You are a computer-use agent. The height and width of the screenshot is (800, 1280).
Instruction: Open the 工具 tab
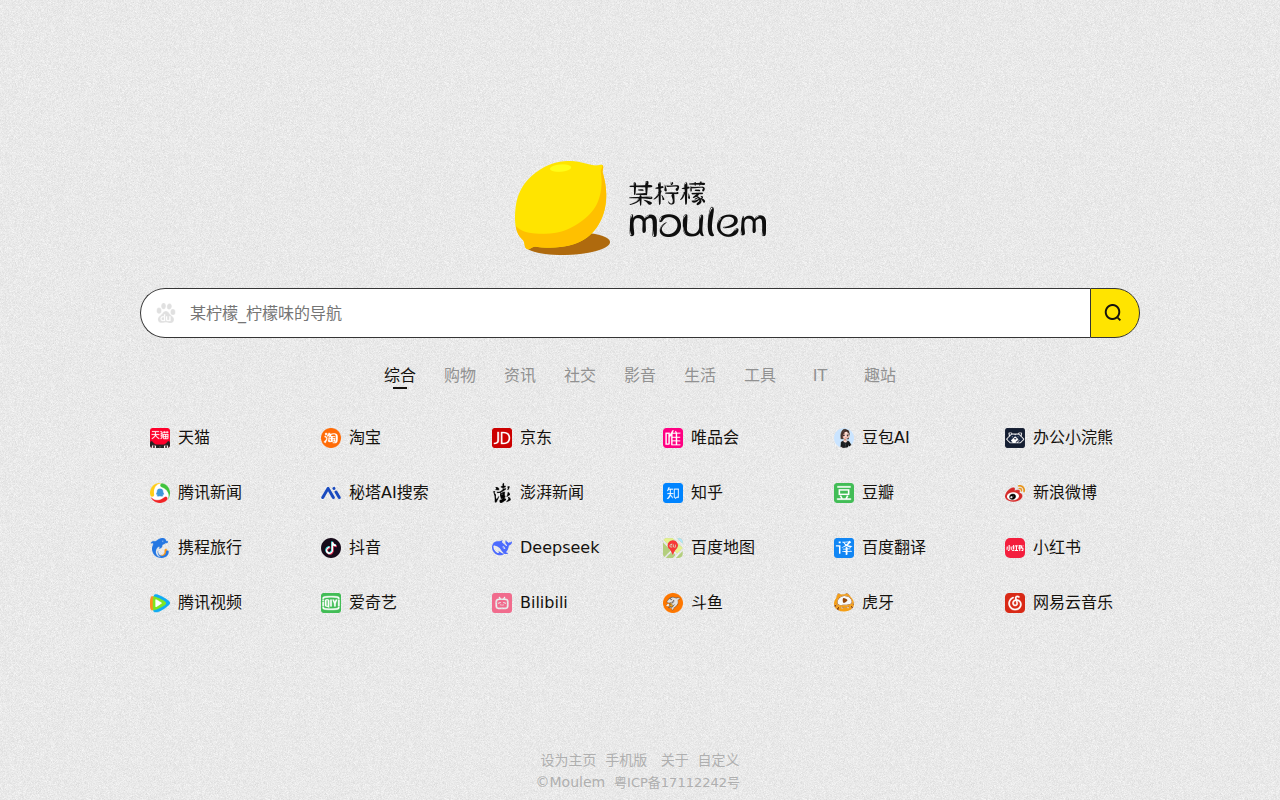point(760,376)
